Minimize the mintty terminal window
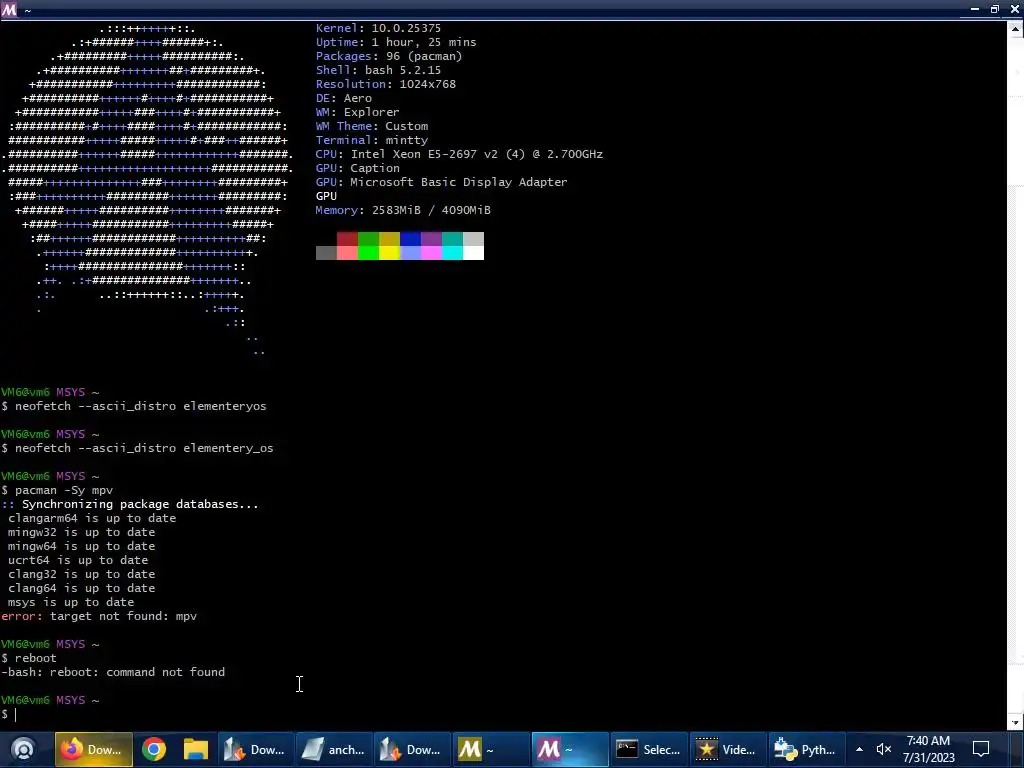Screen dimensions: 1024x768 tap(974, 9)
